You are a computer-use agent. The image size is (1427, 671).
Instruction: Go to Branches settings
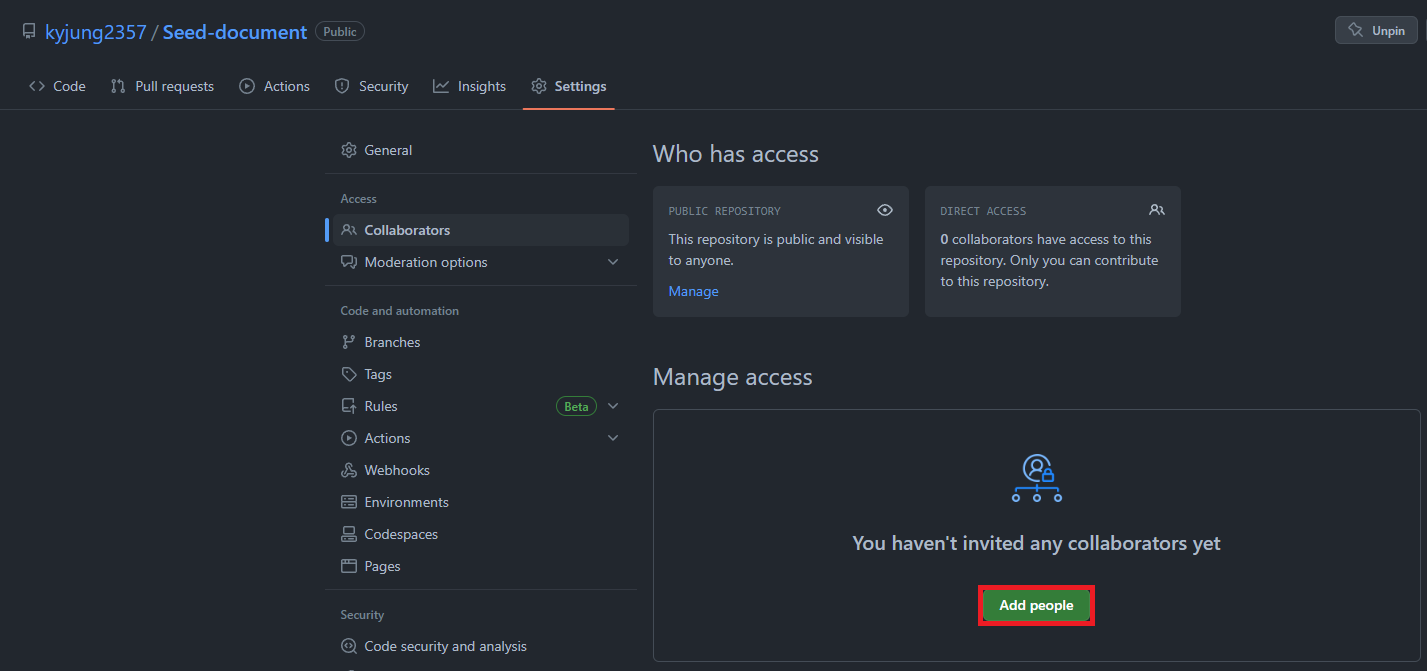point(480,342)
